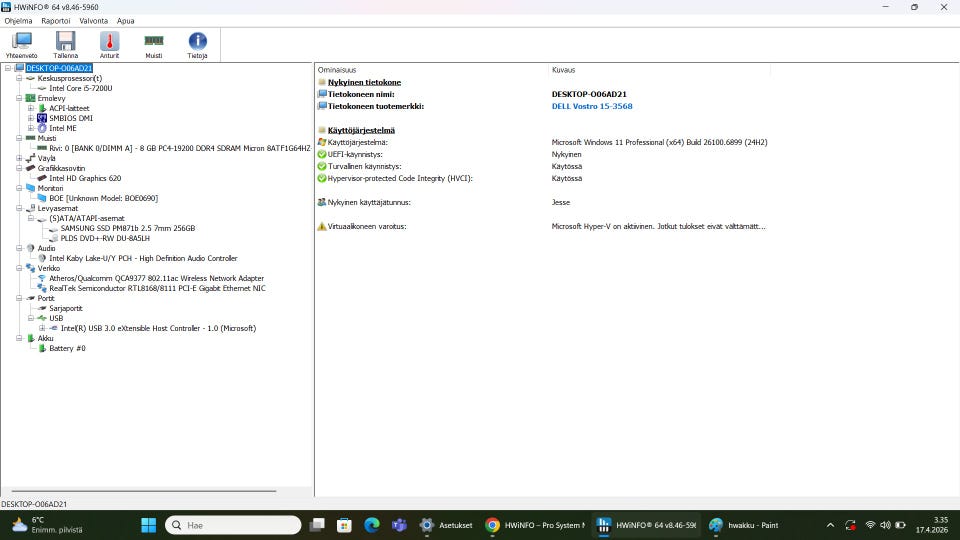This screenshot has height=540, width=960.
Task: Select the Monitori tree item
Action: click(x=50, y=188)
